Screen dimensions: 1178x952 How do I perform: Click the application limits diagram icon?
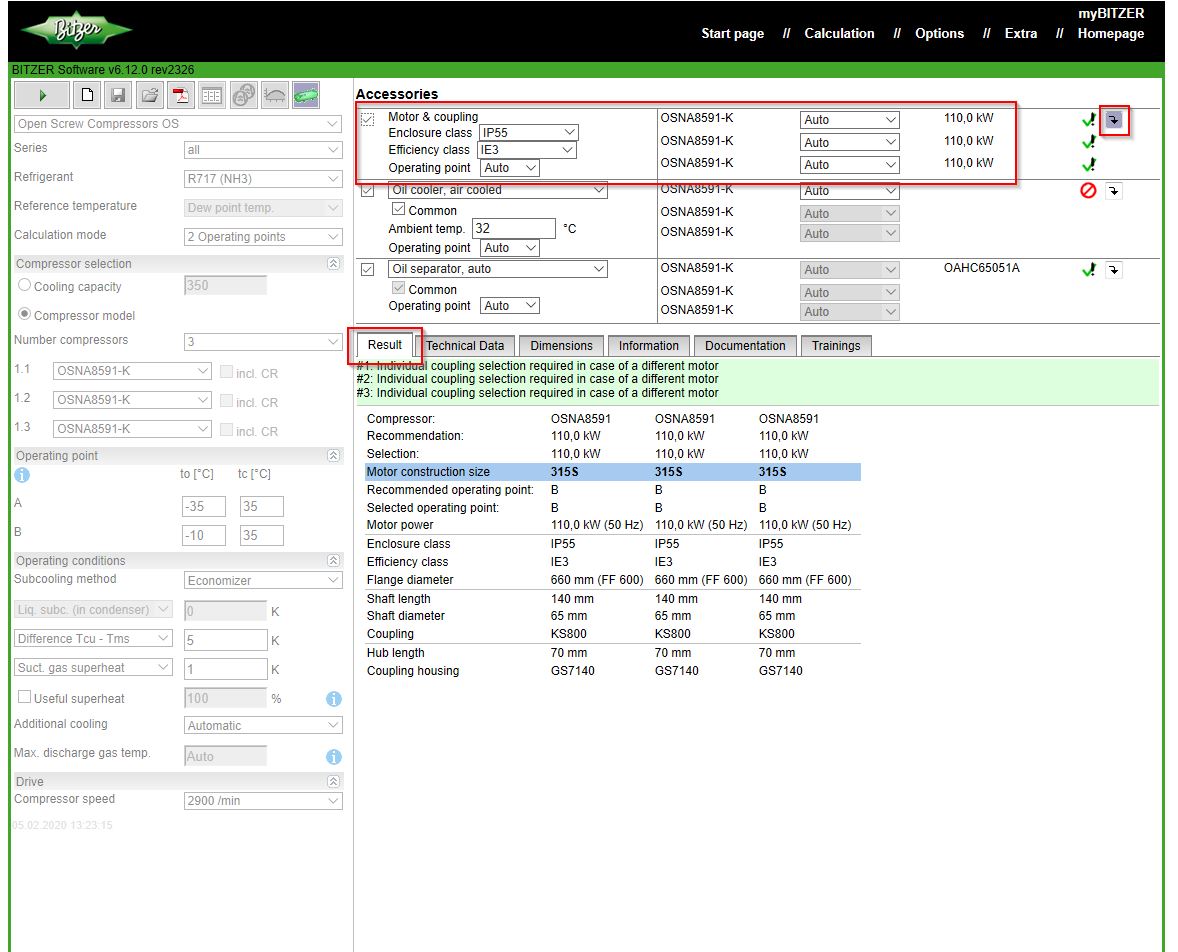pyautogui.click(x=274, y=95)
